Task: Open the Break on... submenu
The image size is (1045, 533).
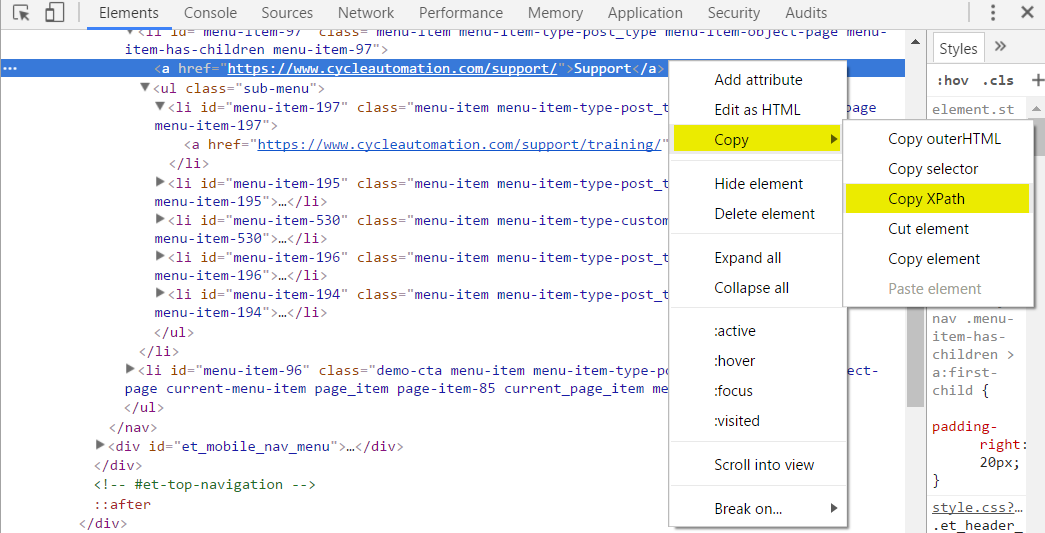Action: pos(758,509)
